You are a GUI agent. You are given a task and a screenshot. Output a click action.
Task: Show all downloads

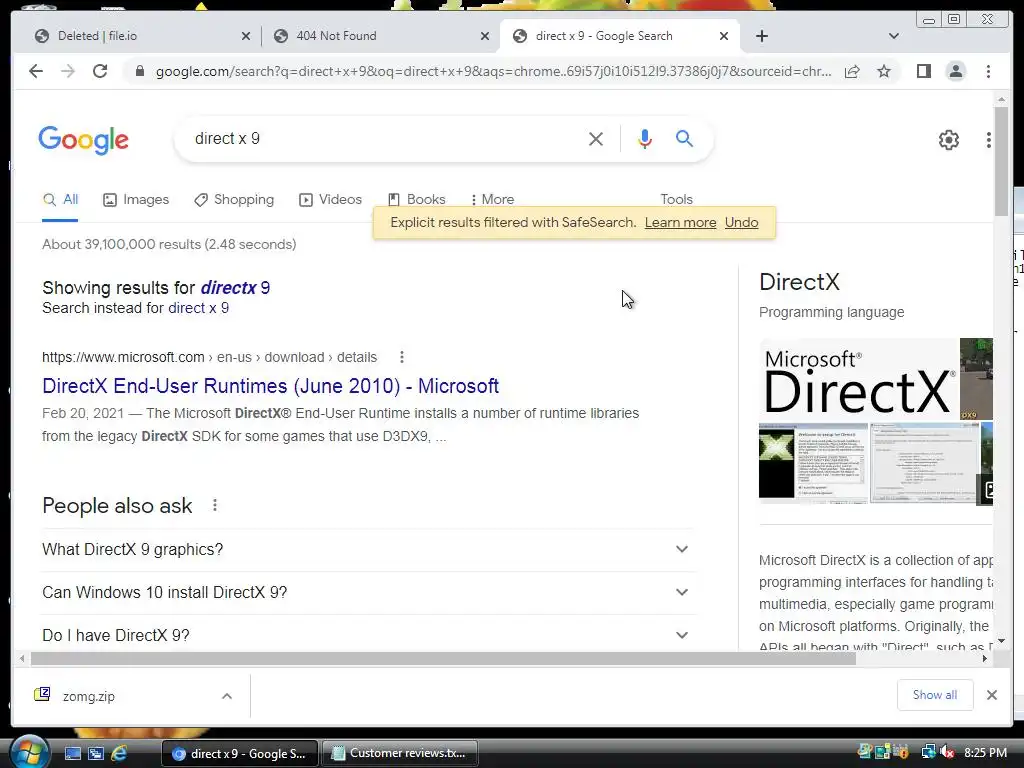click(x=935, y=695)
